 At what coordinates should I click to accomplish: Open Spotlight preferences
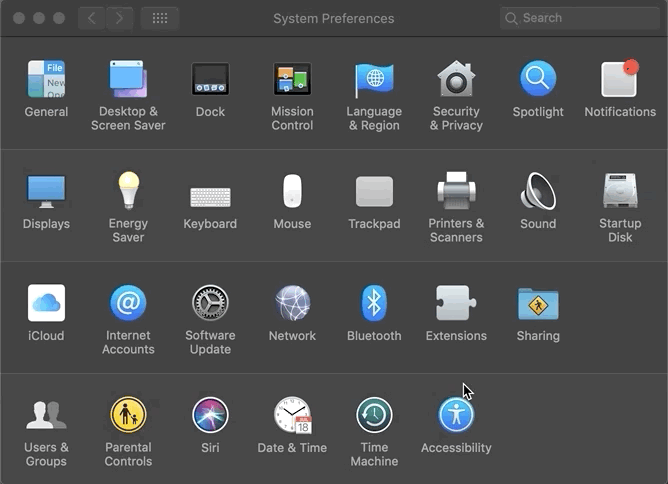tap(538, 80)
